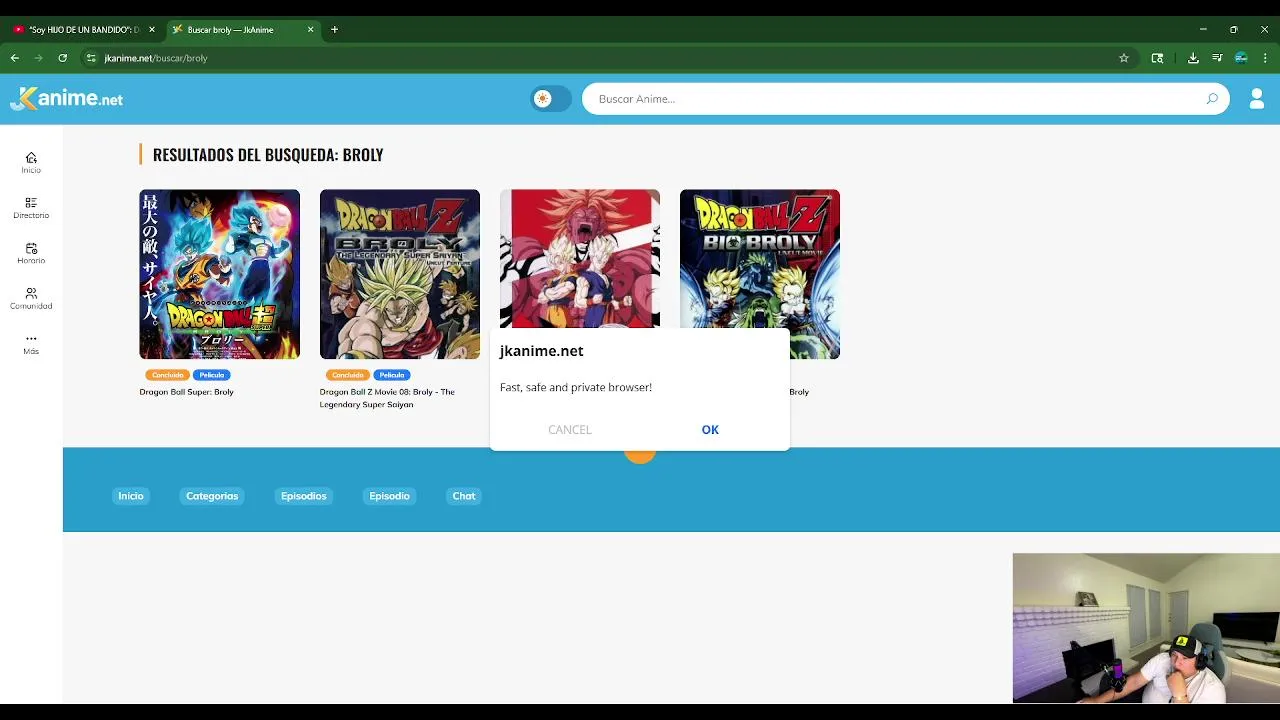The image size is (1280, 720).
Task: Open the user account icon
Action: (x=1257, y=98)
